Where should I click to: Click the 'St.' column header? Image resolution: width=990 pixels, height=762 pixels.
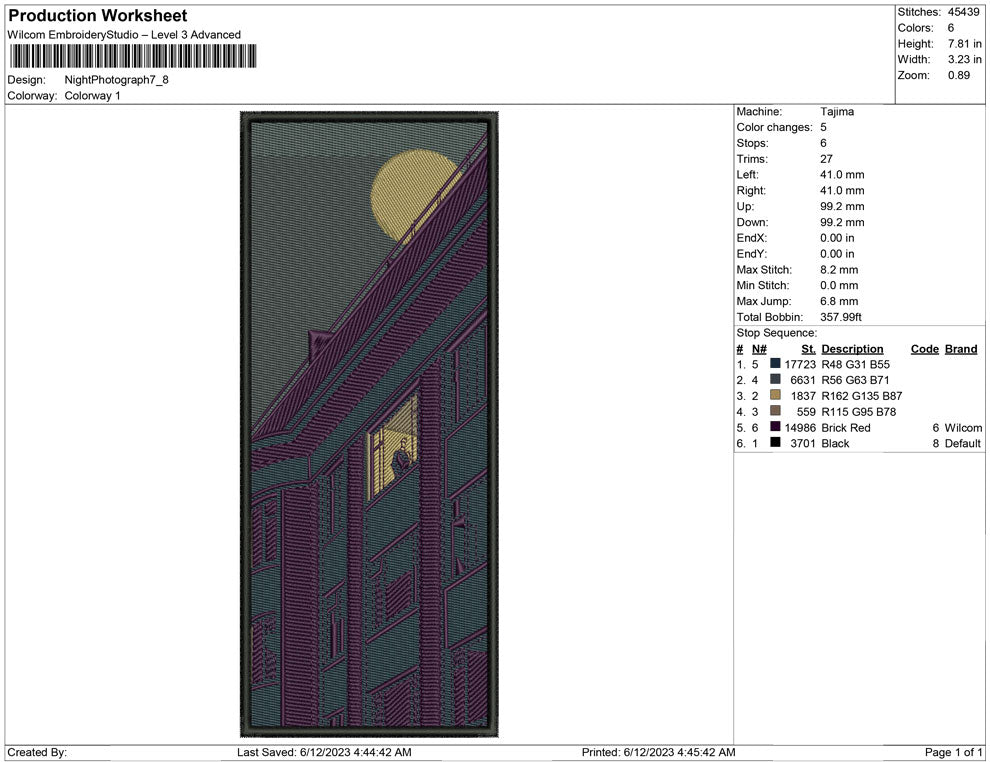click(x=809, y=349)
